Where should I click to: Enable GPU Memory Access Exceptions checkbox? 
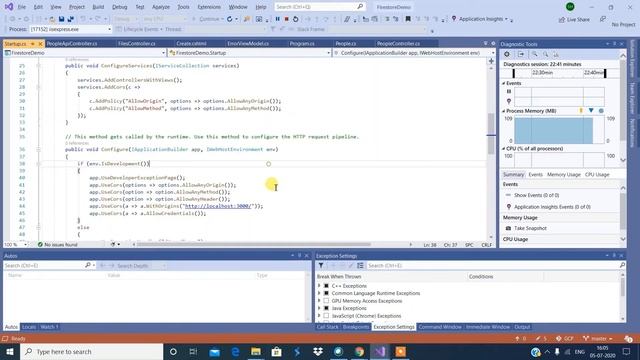[x=326, y=301]
